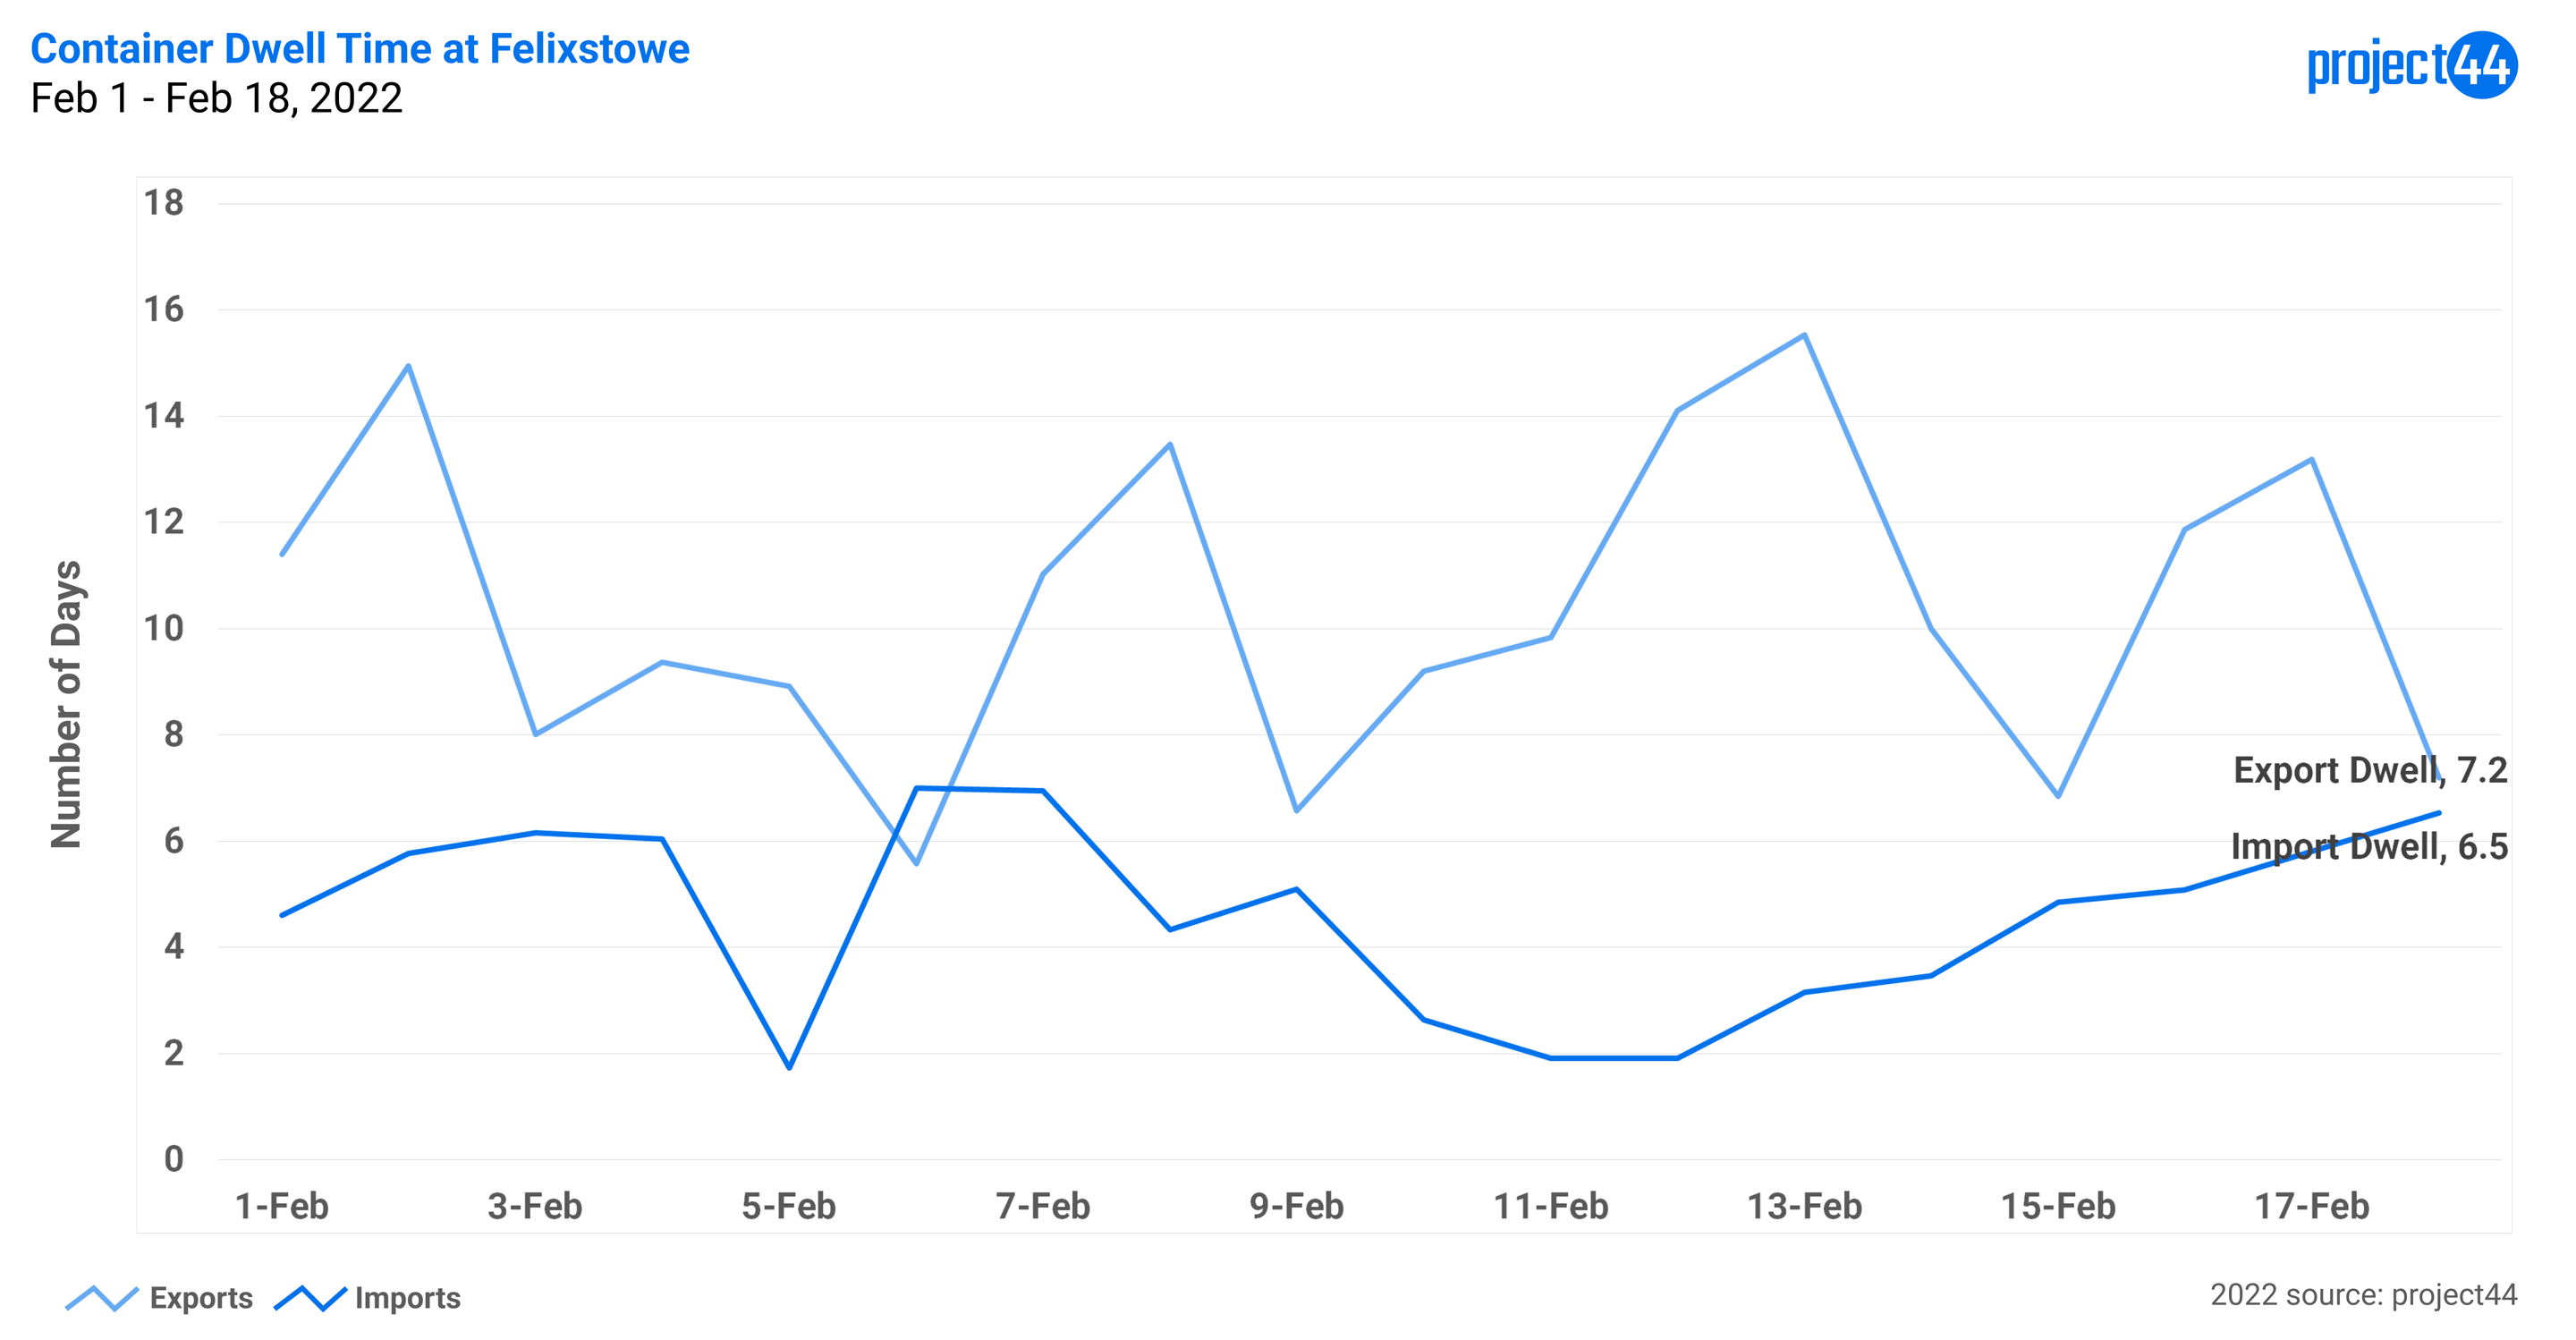The image size is (2576, 1340).
Task: Click the Import Dwell, 6.5 data label
Action: (x=2370, y=847)
